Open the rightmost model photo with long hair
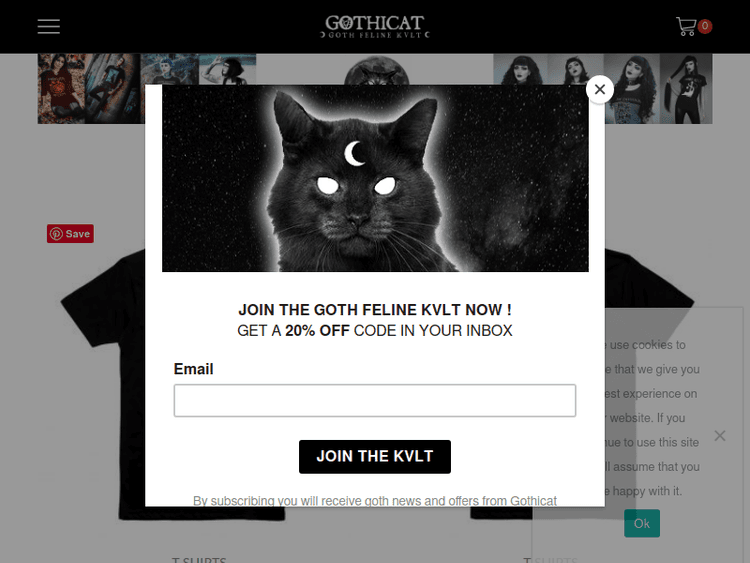750x563 pixels. [x=686, y=88]
